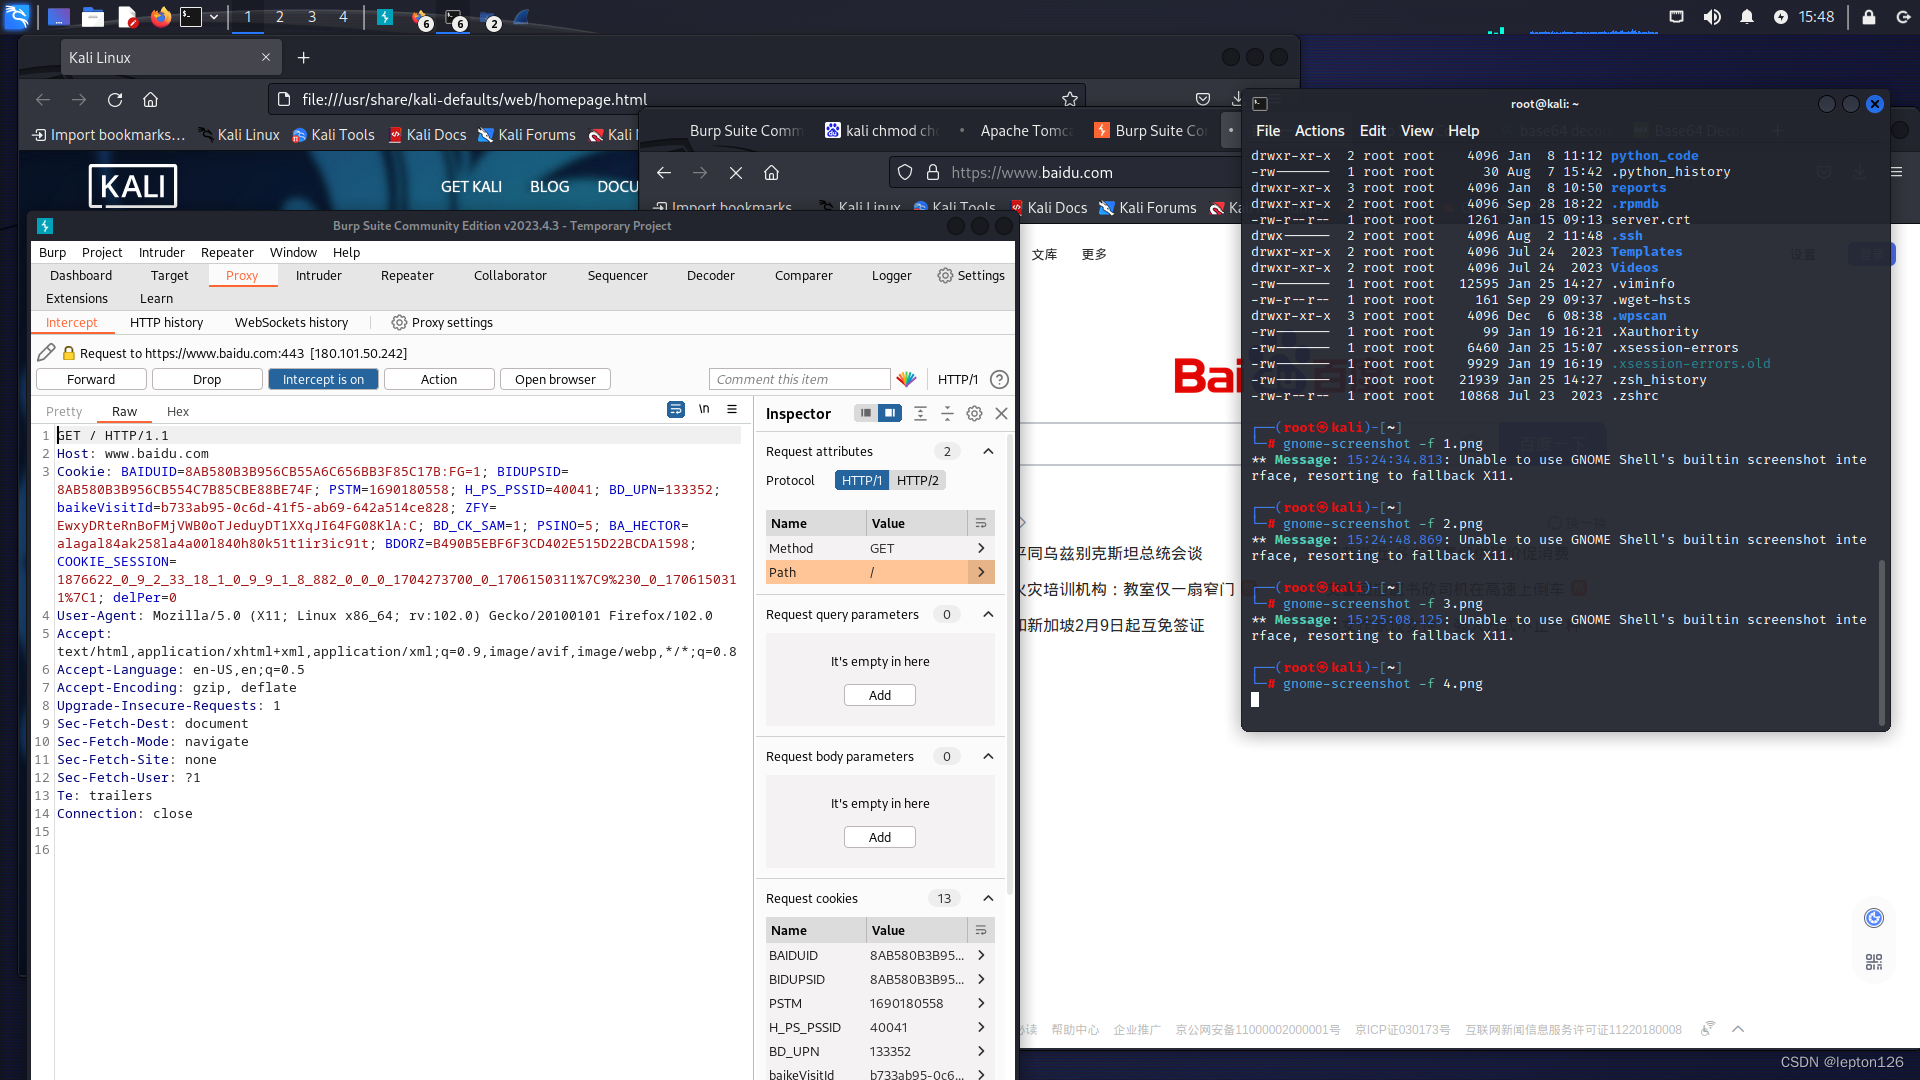Click the Action button
Image resolution: width=1920 pixels, height=1080 pixels.
click(x=439, y=379)
